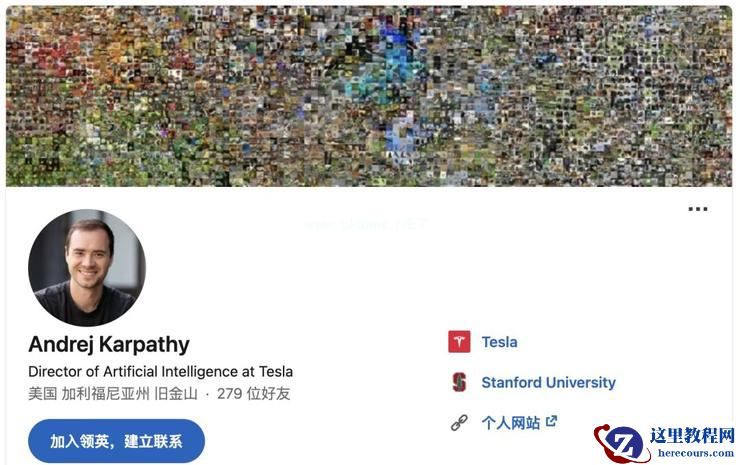Open the three-dot more options menu
740x465 pixels.
pyautogui.click(x=698, y=209)
